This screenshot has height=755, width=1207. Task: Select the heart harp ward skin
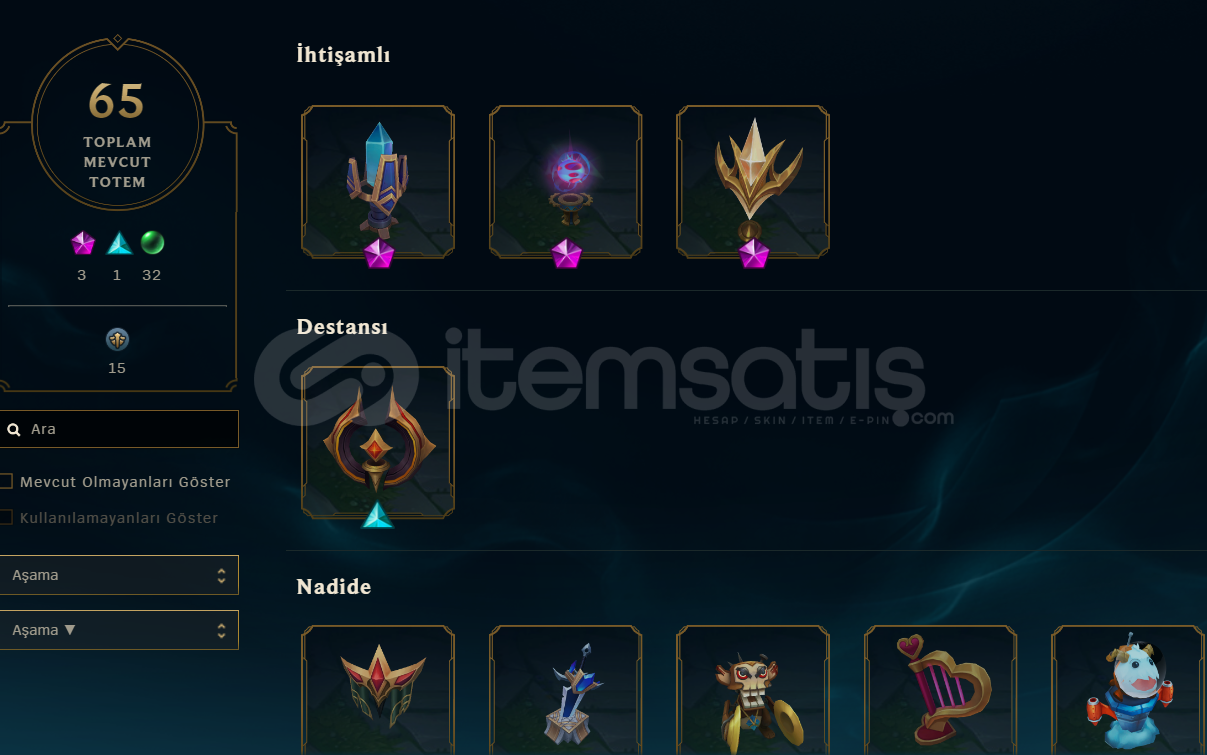tap(941, 690)
